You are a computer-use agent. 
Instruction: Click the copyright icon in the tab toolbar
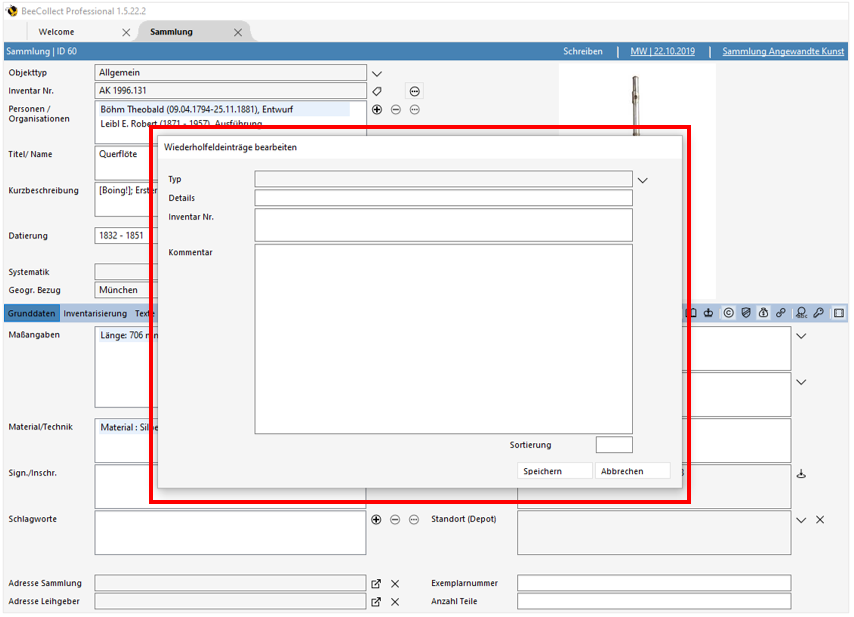(727, 313)
